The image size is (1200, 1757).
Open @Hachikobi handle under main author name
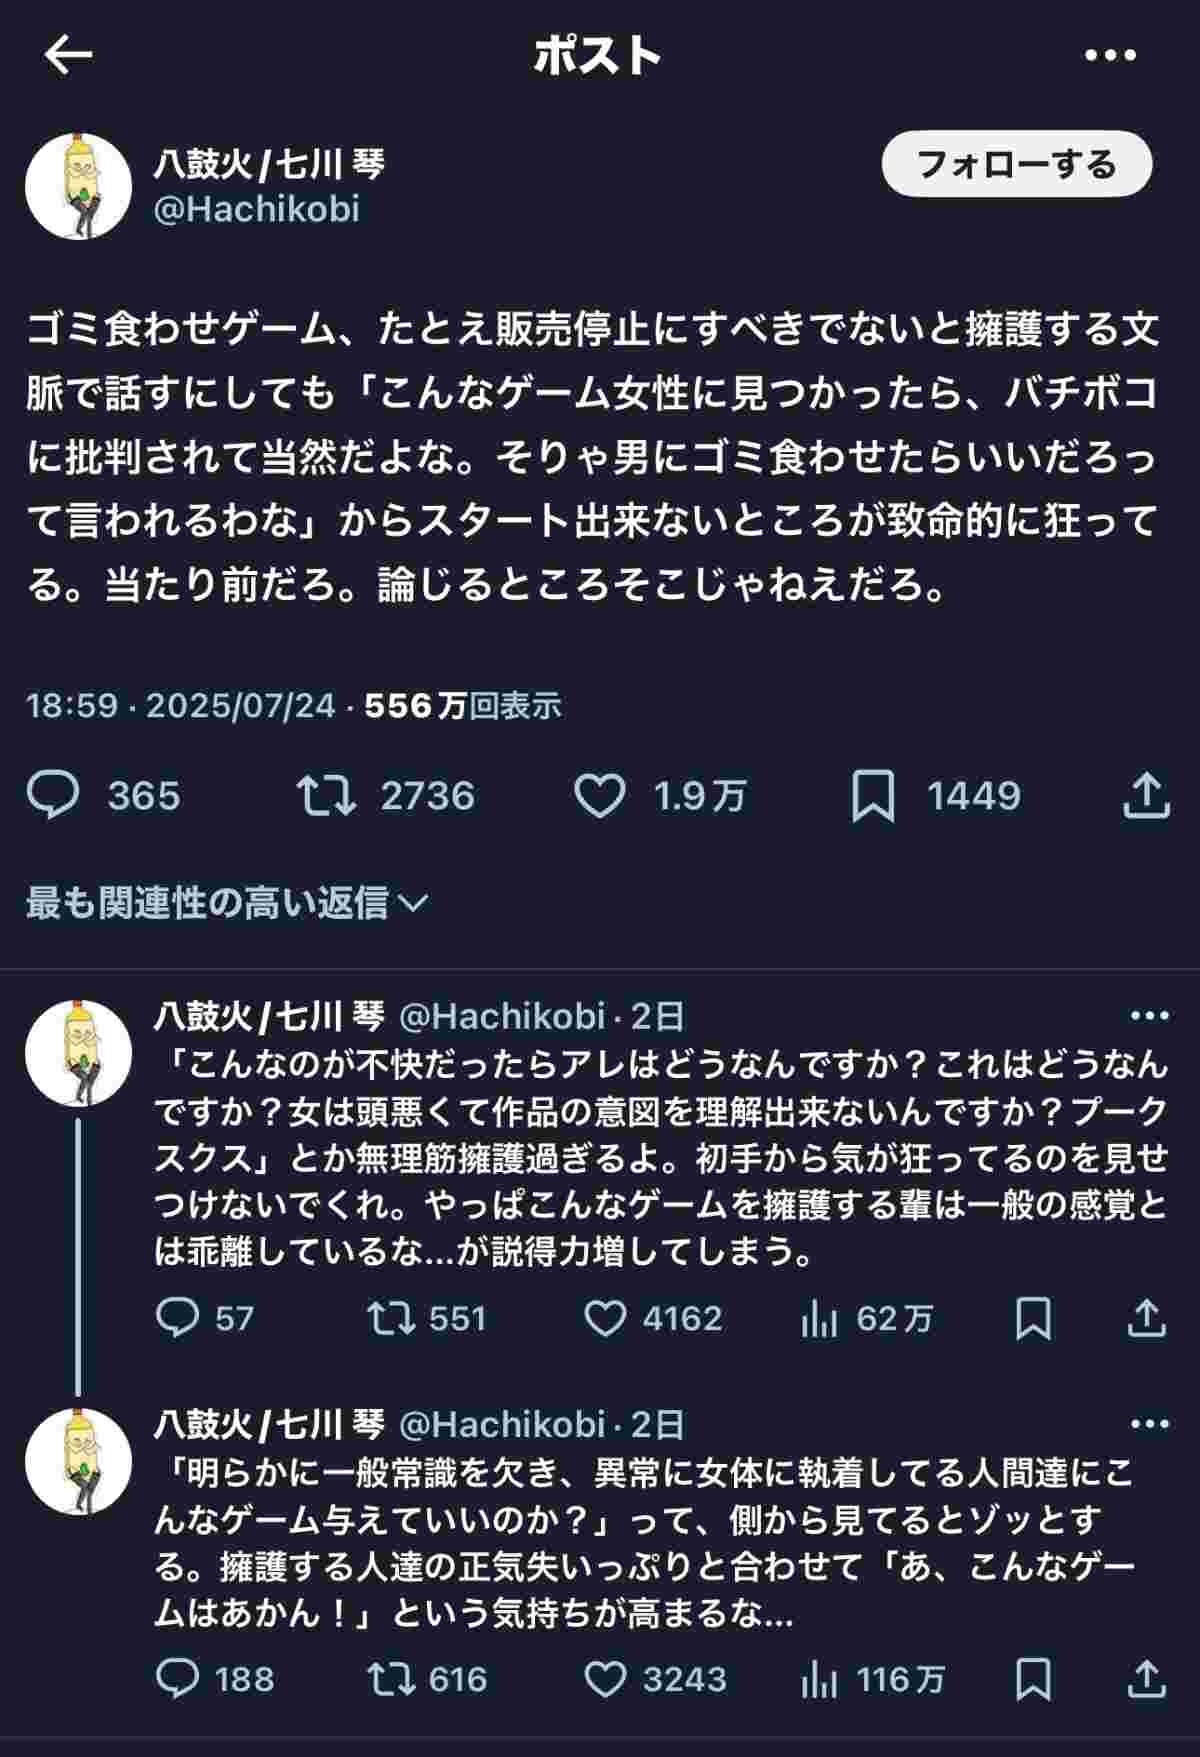256,209
